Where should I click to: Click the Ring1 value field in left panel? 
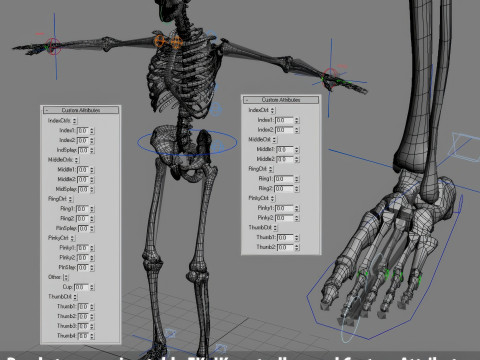coord(82,209)
